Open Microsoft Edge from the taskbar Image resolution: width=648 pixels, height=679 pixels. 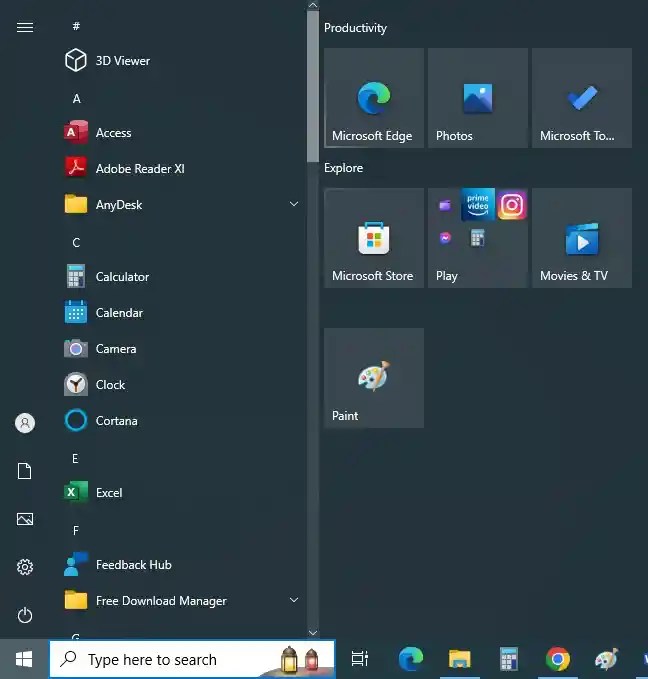410,658
